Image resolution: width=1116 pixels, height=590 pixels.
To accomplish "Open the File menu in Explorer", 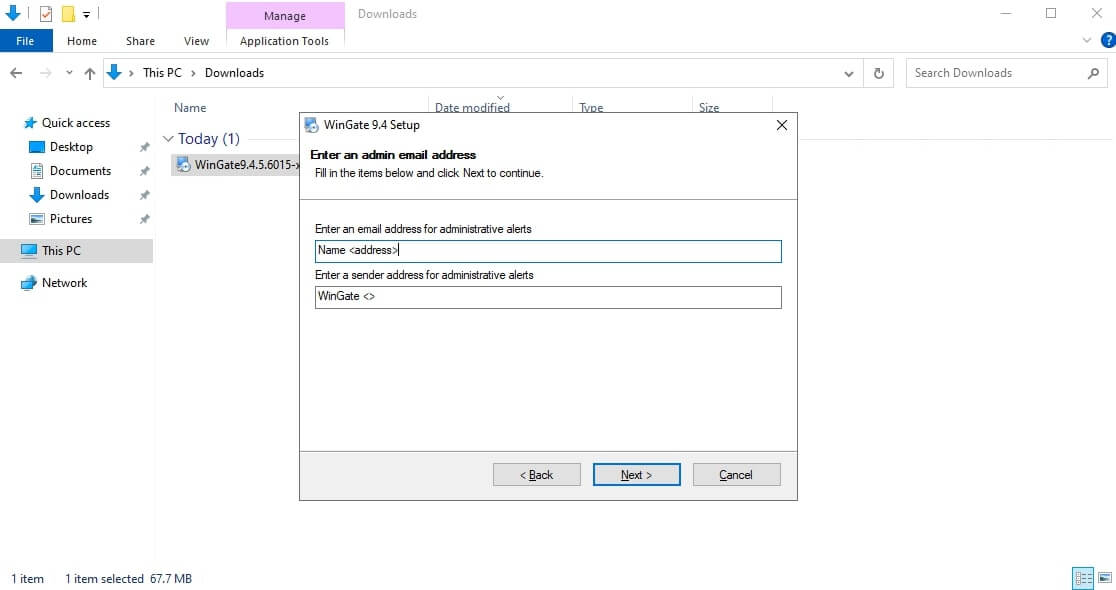I will pyautogui.click(x=26, y=41).
